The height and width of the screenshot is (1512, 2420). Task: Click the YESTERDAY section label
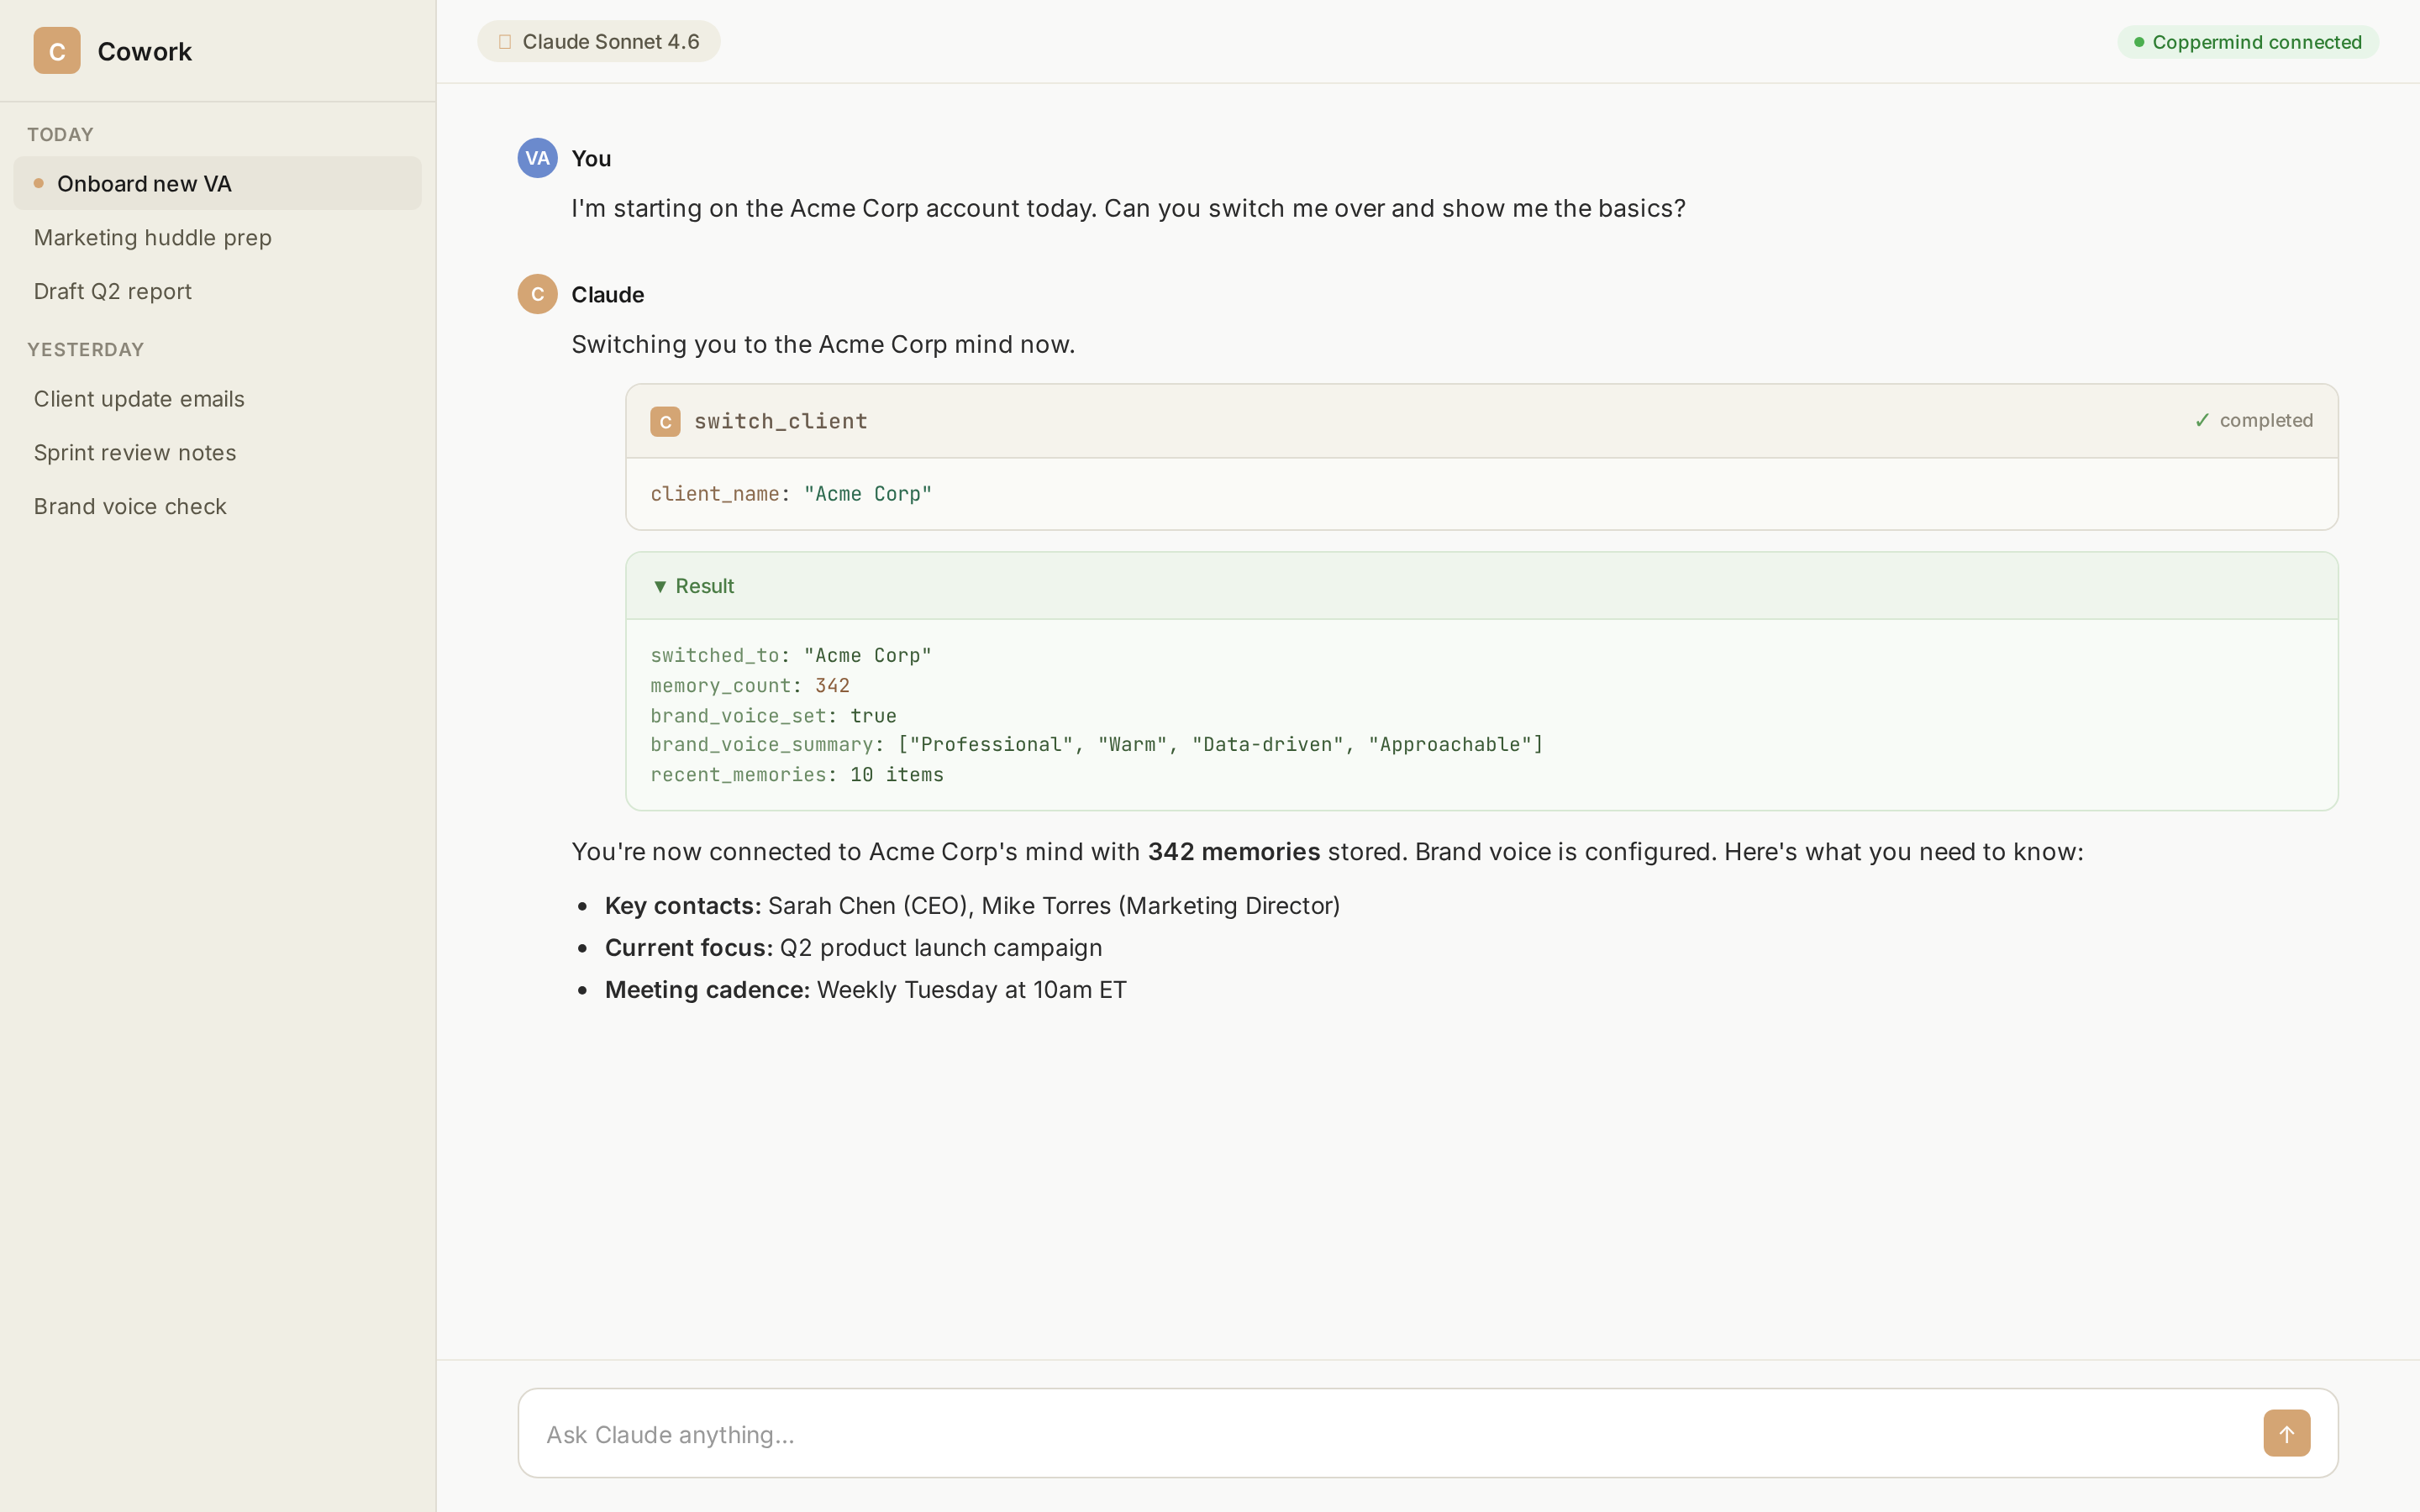(x=86, y=350)
